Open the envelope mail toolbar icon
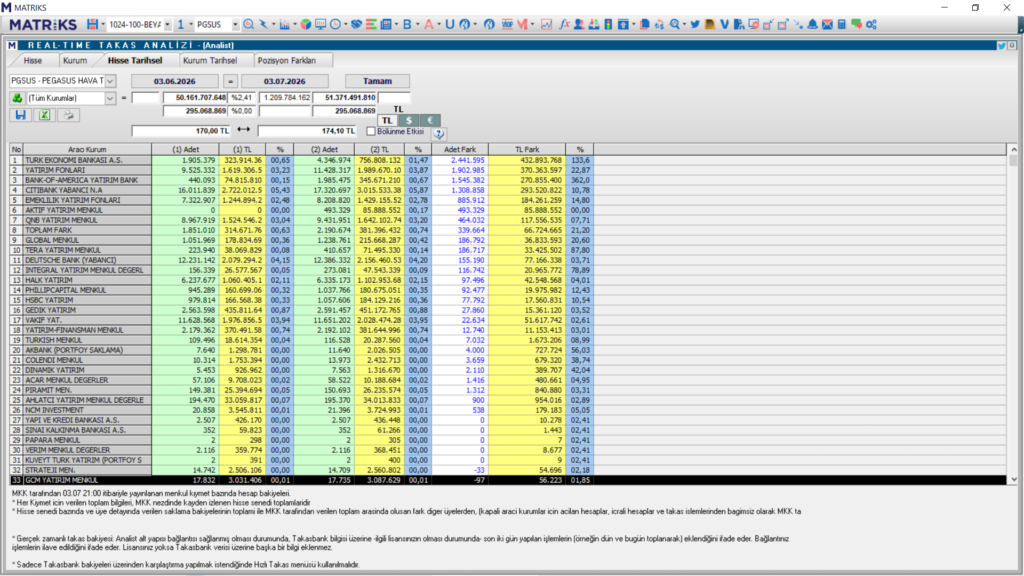Image resolution: width=1024 pixels, height=576 pixels. click(x=827, y=24)
